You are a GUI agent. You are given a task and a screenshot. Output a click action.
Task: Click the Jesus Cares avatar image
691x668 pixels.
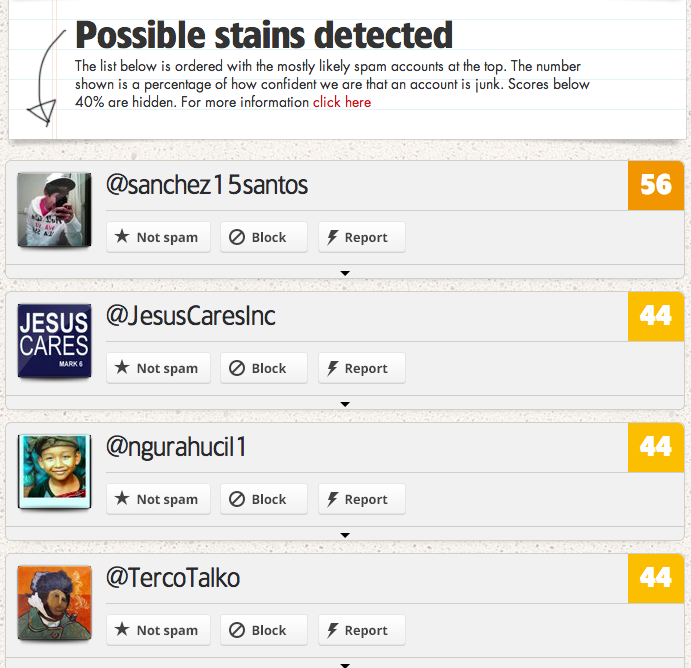pyautogui.click(x=55, y=341)
